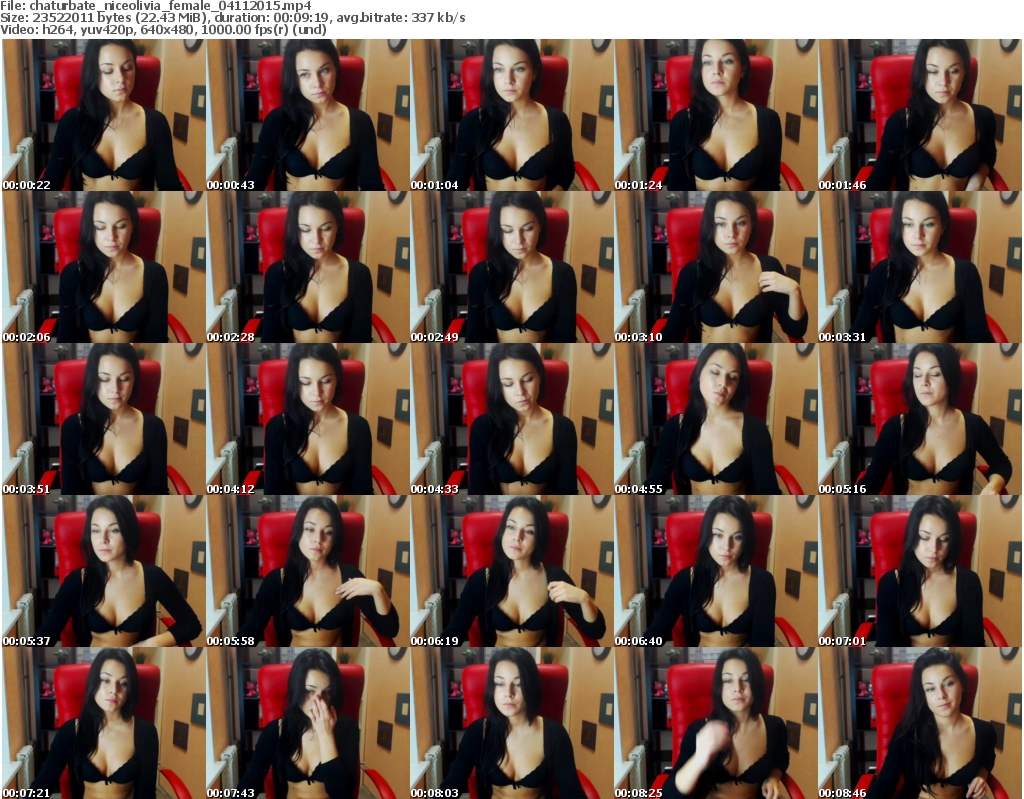Select the 00:02:49 thumbnail
This screenshot has width=1024, height=799.
[511, 267]
